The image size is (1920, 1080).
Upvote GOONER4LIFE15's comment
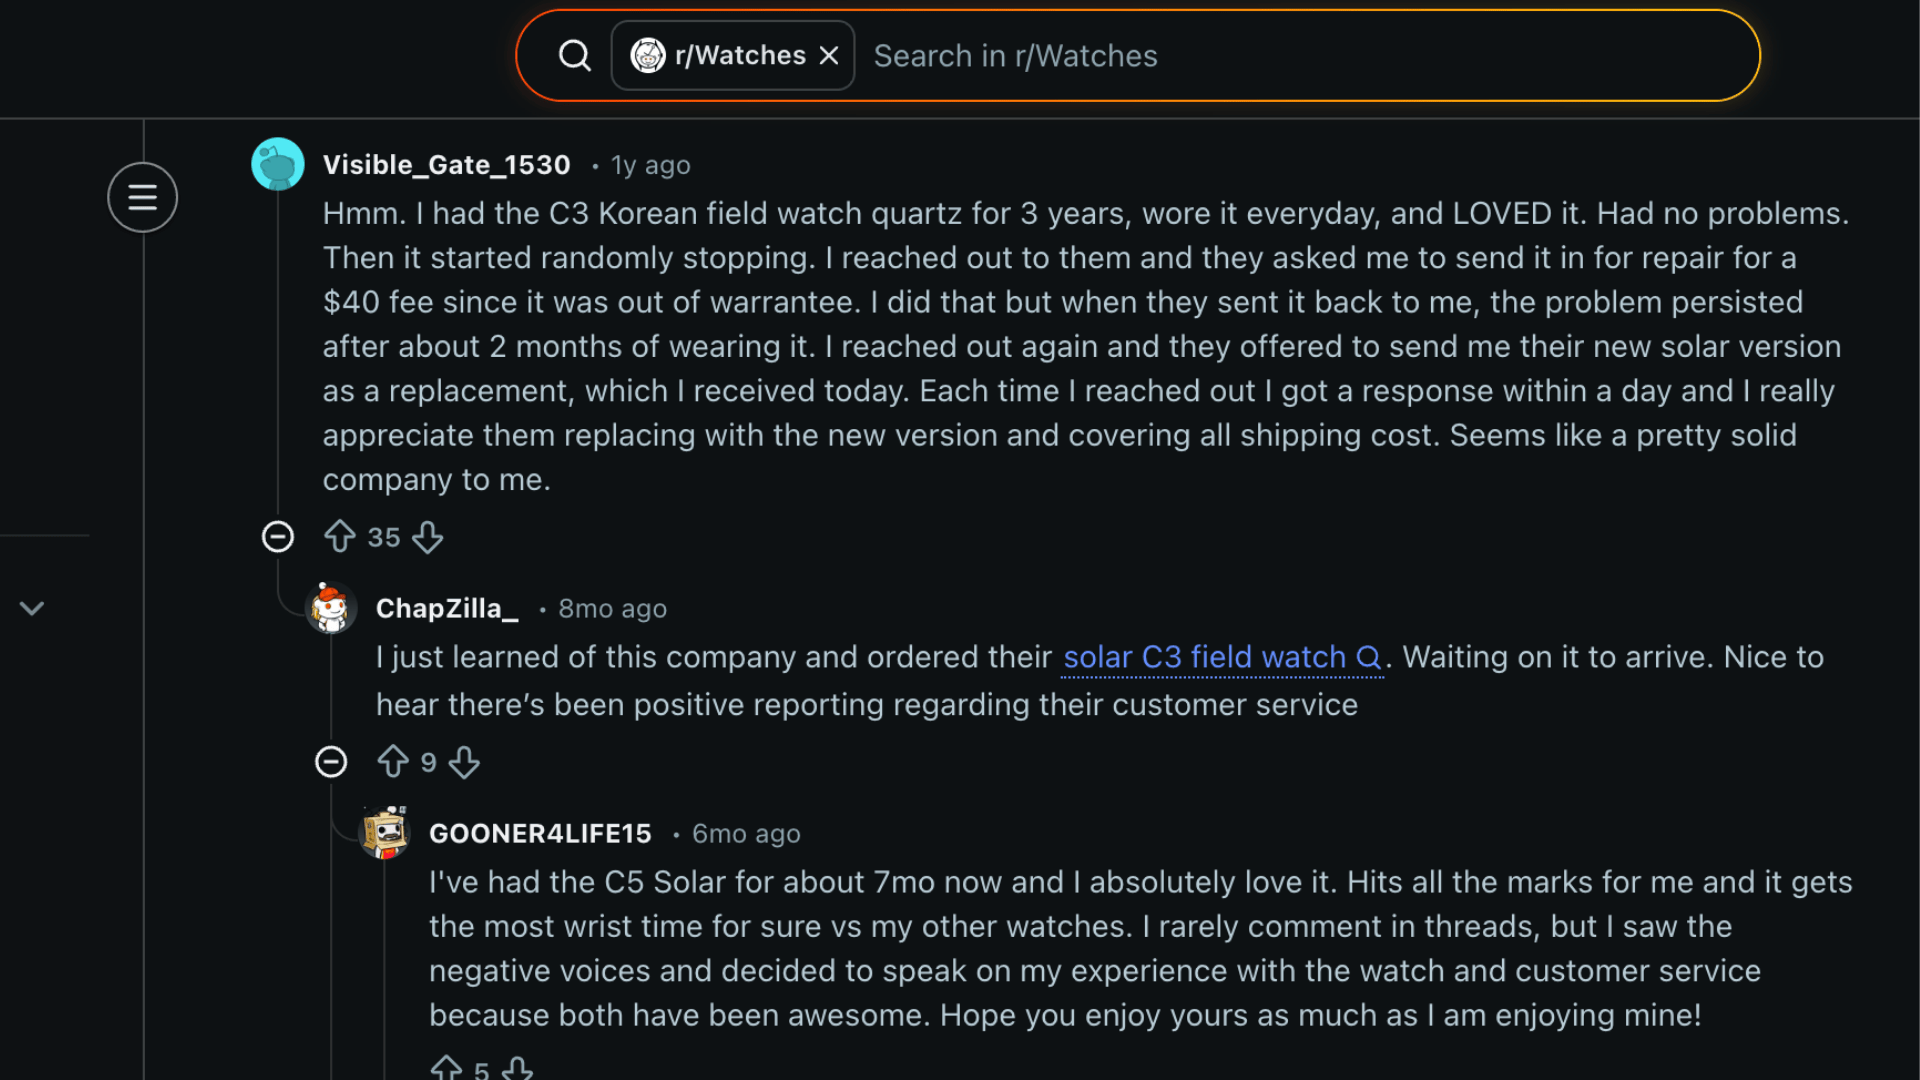point(447,1067)
